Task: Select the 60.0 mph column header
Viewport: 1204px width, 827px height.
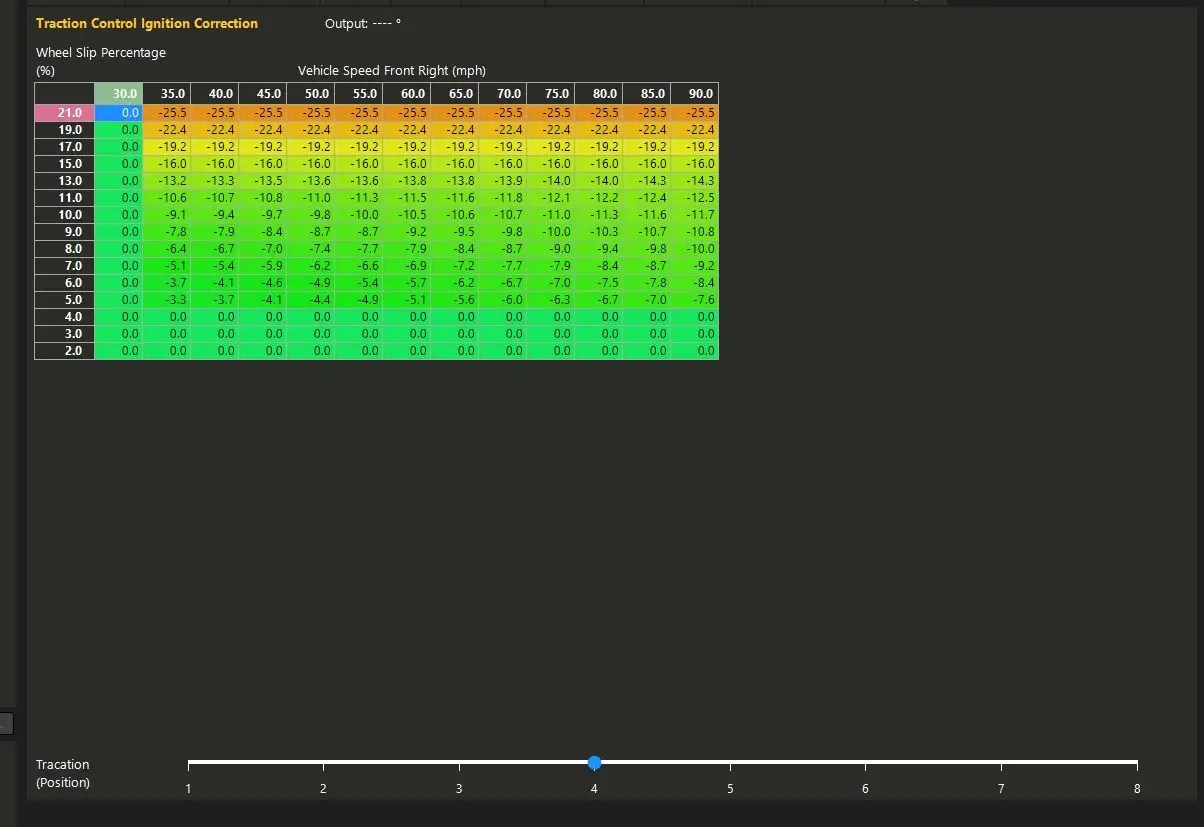Action: coord(407,93)
